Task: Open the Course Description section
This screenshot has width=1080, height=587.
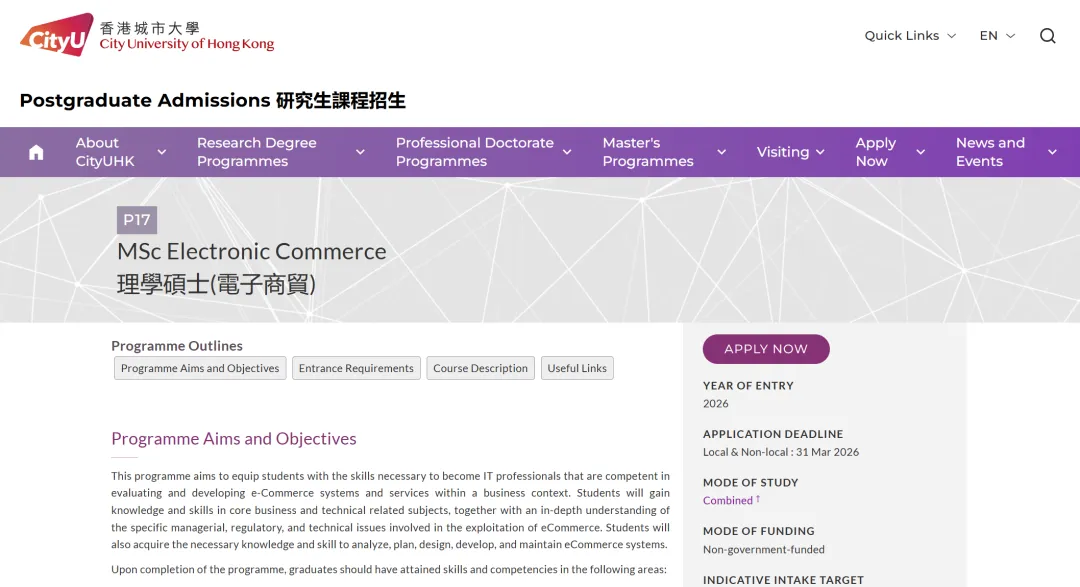Action: click(x=480, y=368)
